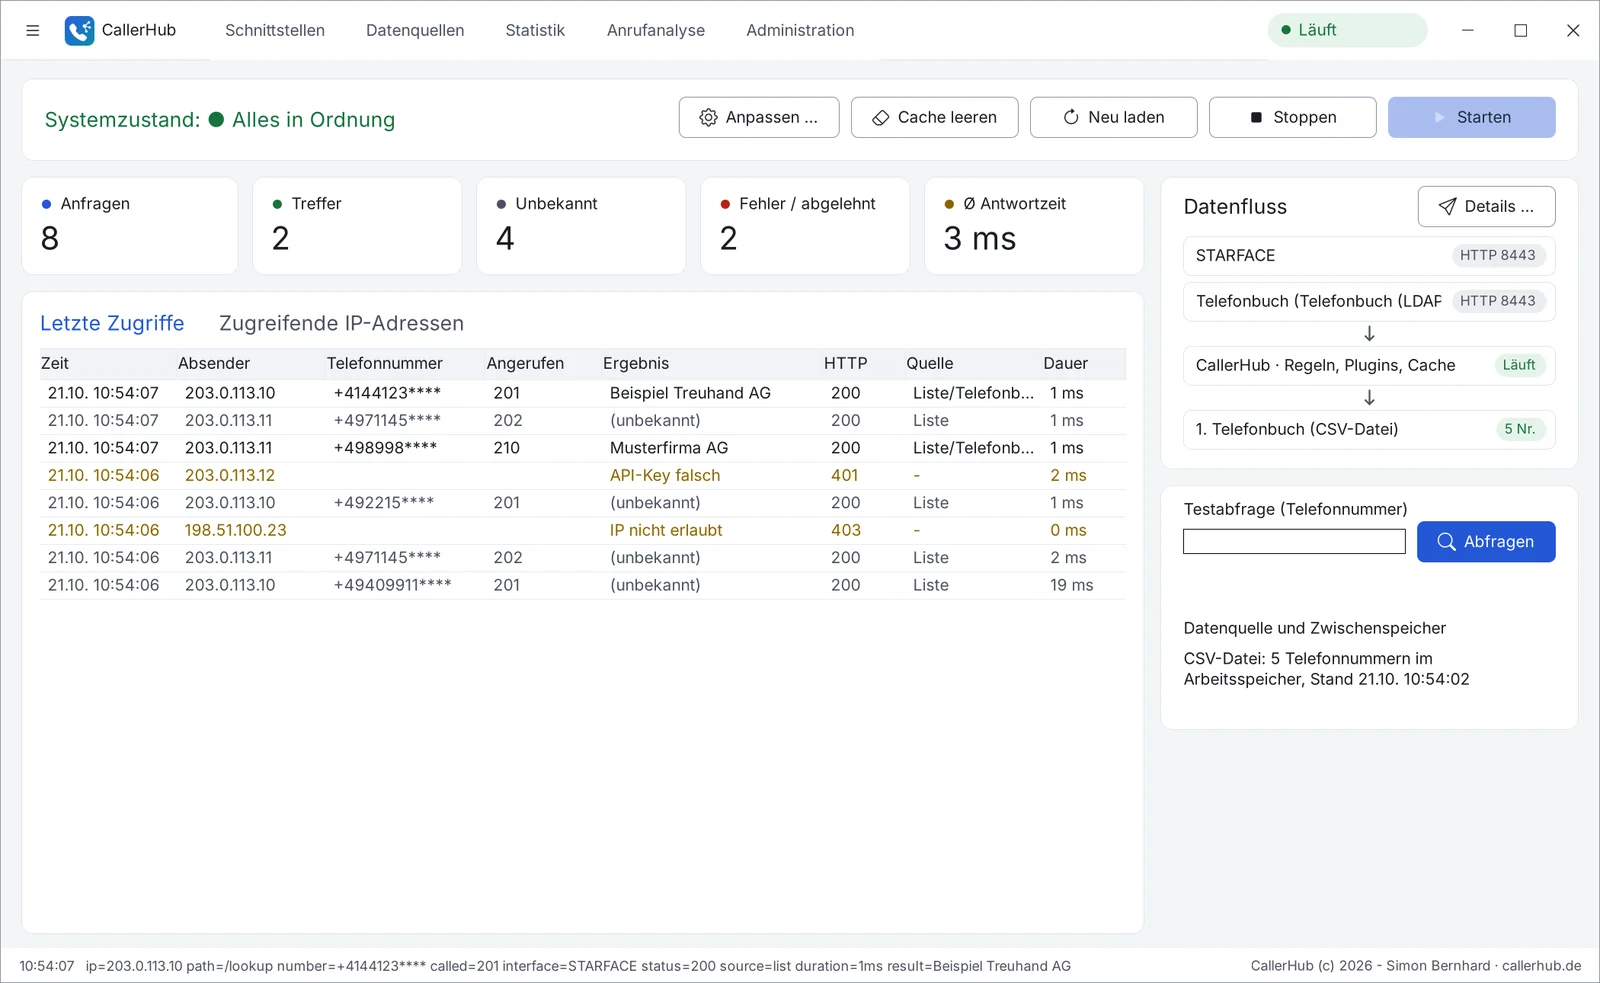This screenshot has height=983, width=1600.
Task: Select the IP nicht erlaubt error row
Action: (583, 530)
